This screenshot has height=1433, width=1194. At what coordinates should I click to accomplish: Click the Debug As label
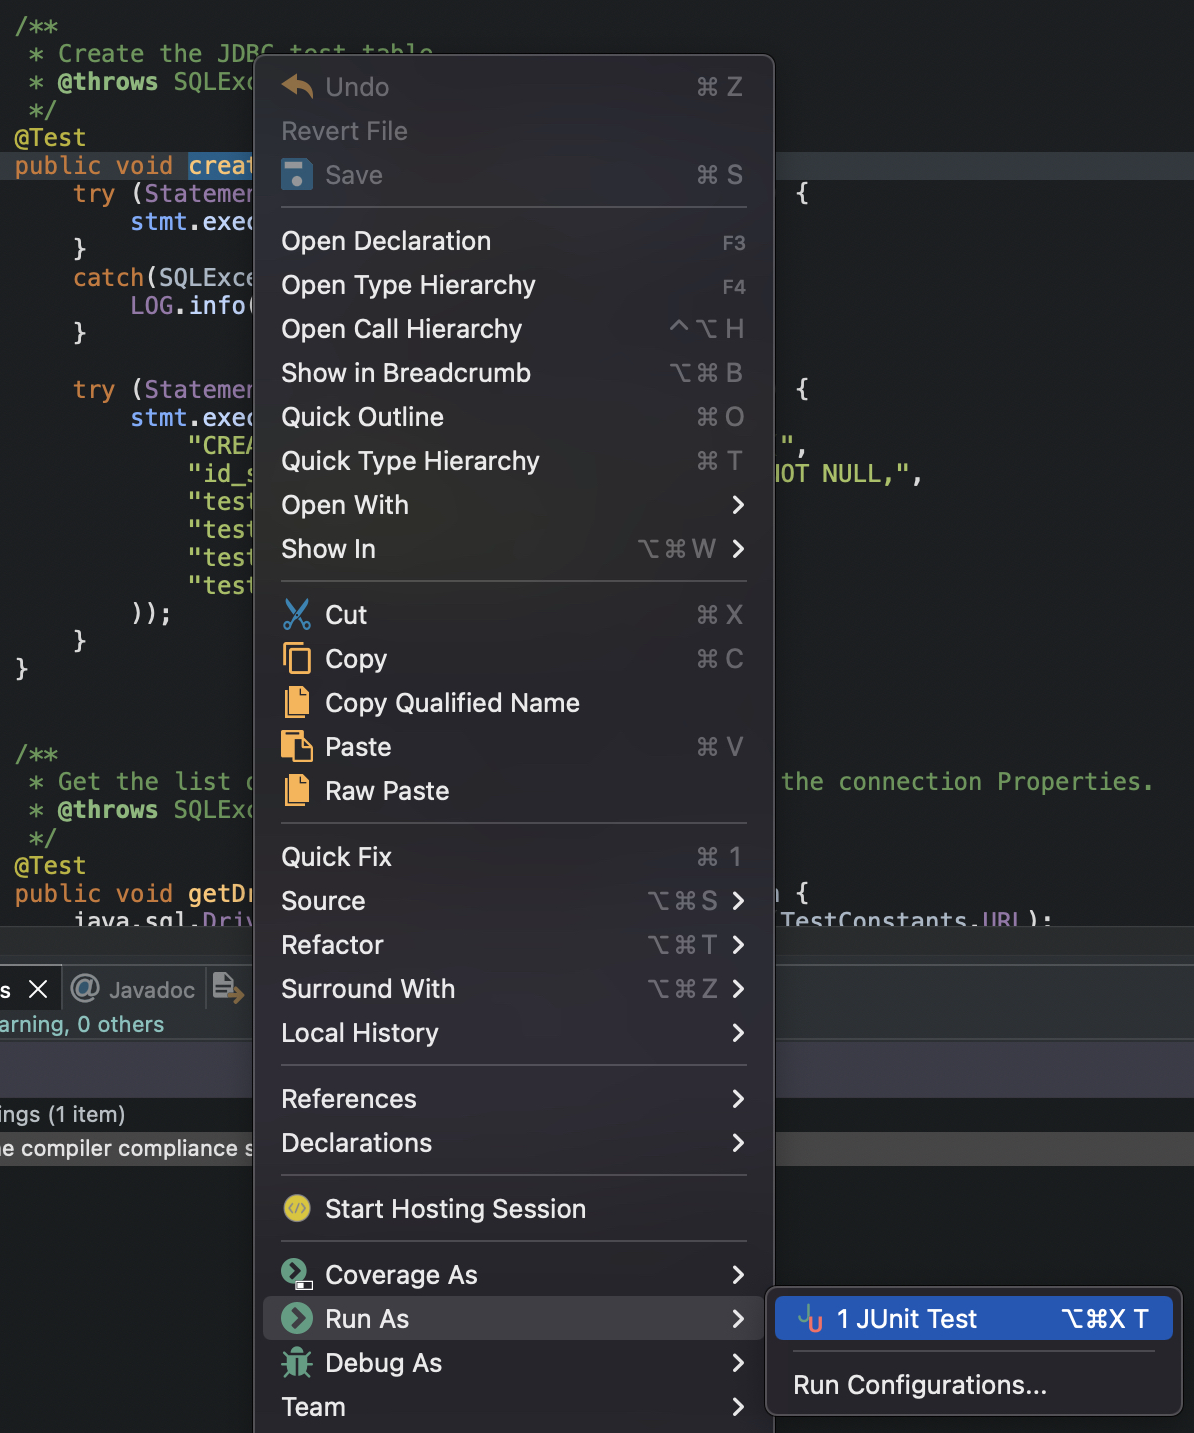383,1363
